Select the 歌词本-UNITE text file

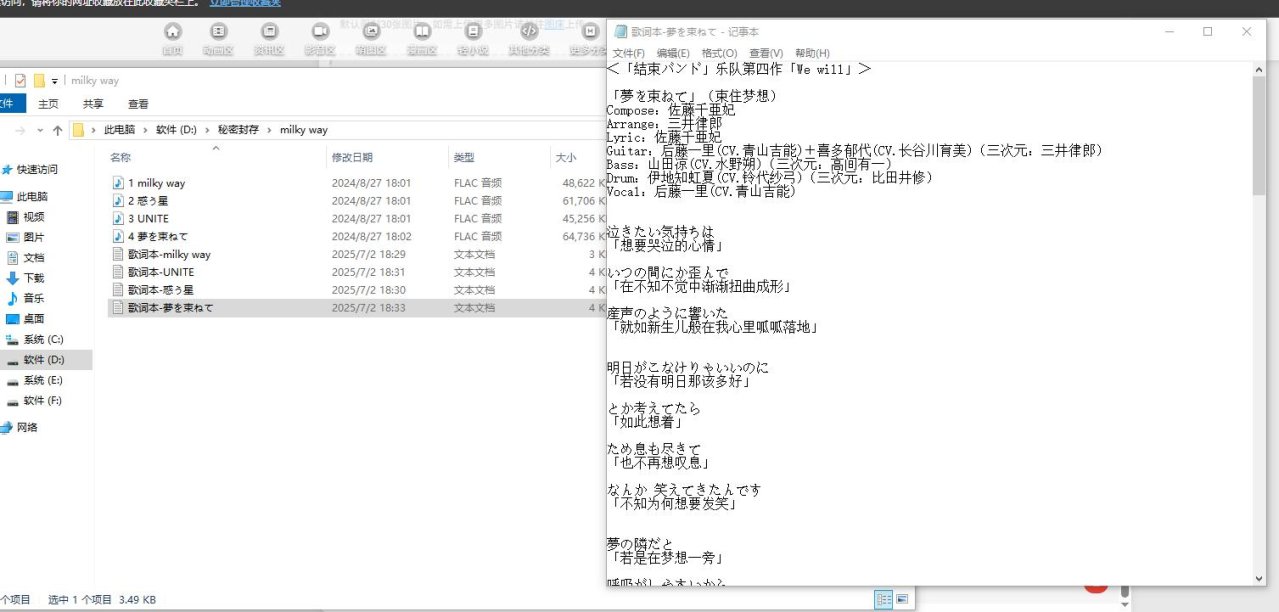pyautogui.click(x=160, y=272)
